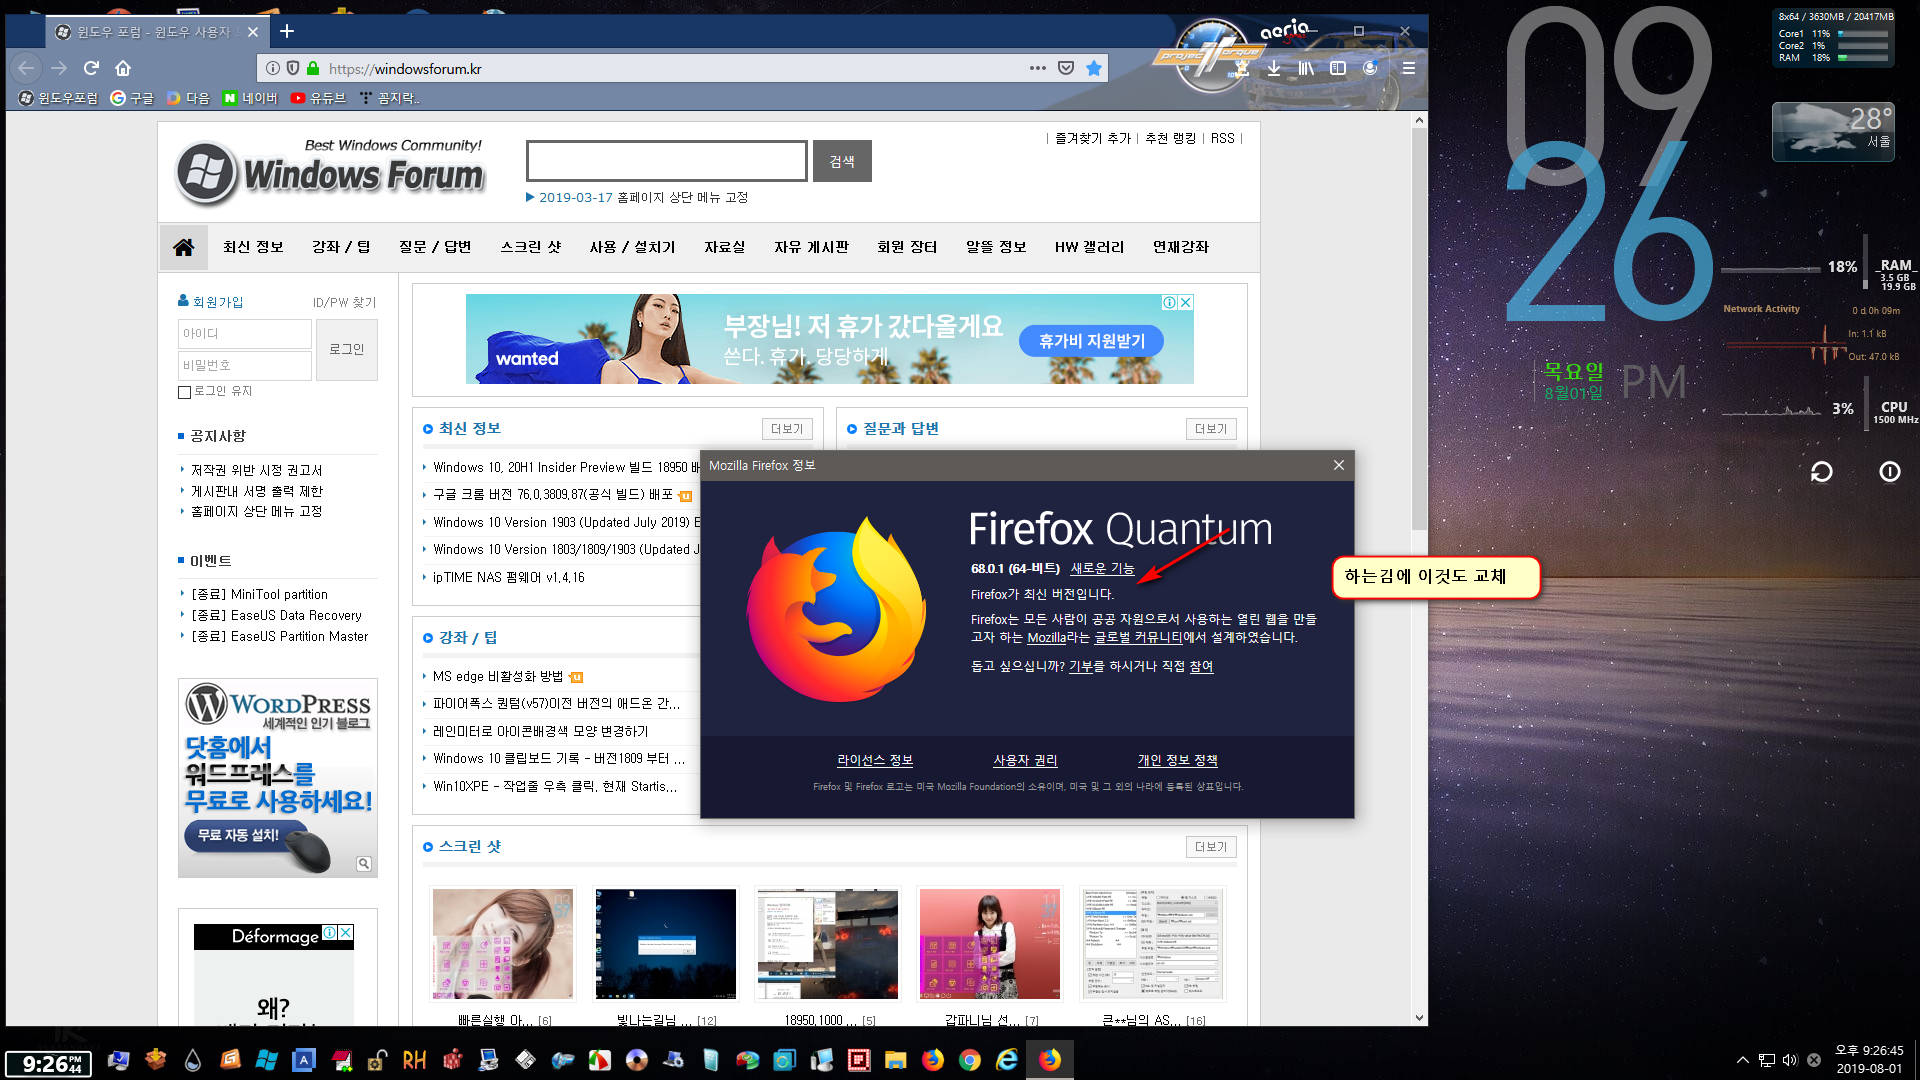Open the 자료실 menu
The image size is (1920, 1080).
(x=724, y=247)
